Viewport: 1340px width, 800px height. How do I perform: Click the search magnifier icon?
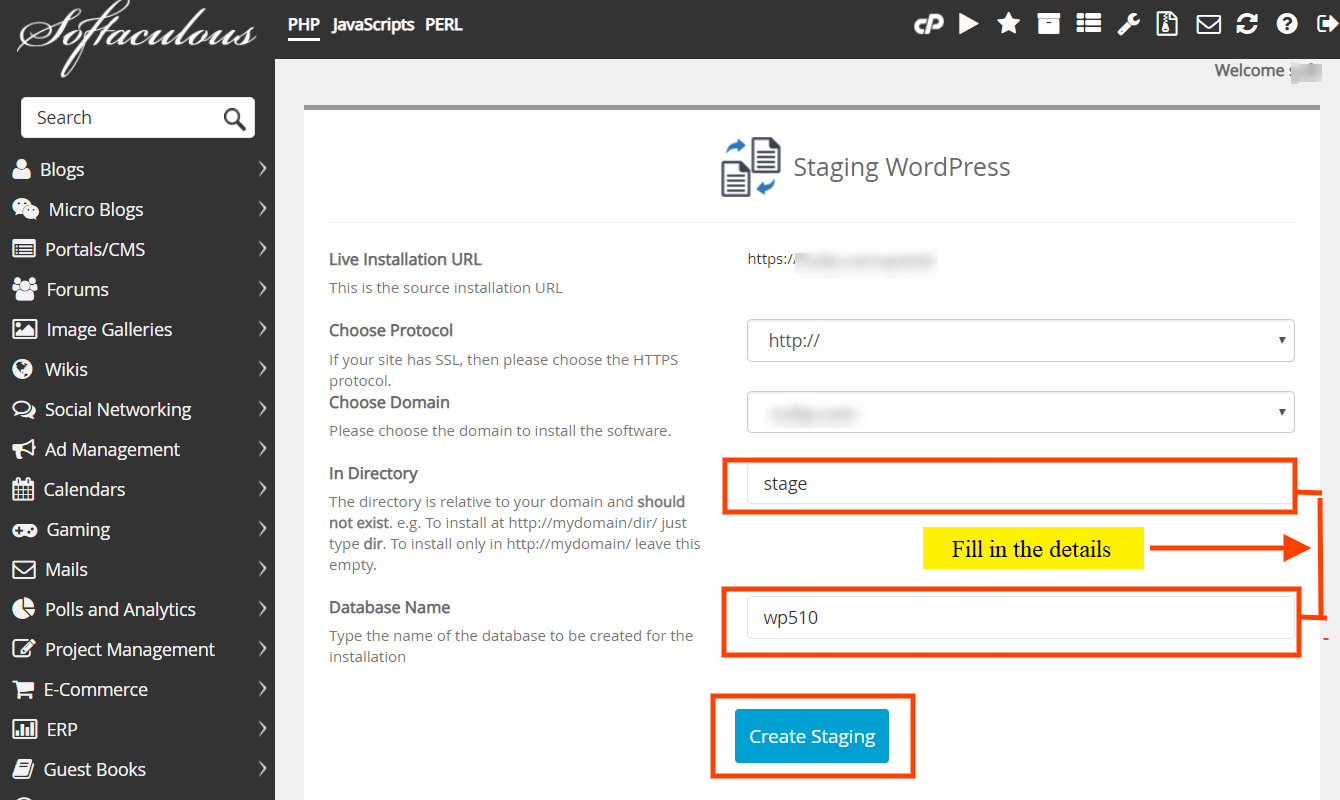234,119
